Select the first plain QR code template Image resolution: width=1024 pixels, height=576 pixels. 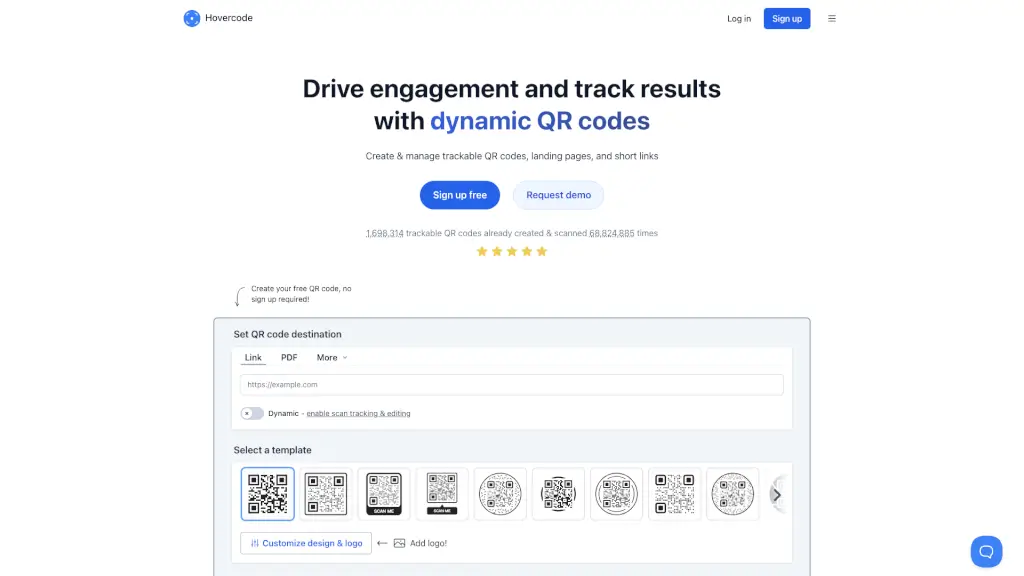268,494
